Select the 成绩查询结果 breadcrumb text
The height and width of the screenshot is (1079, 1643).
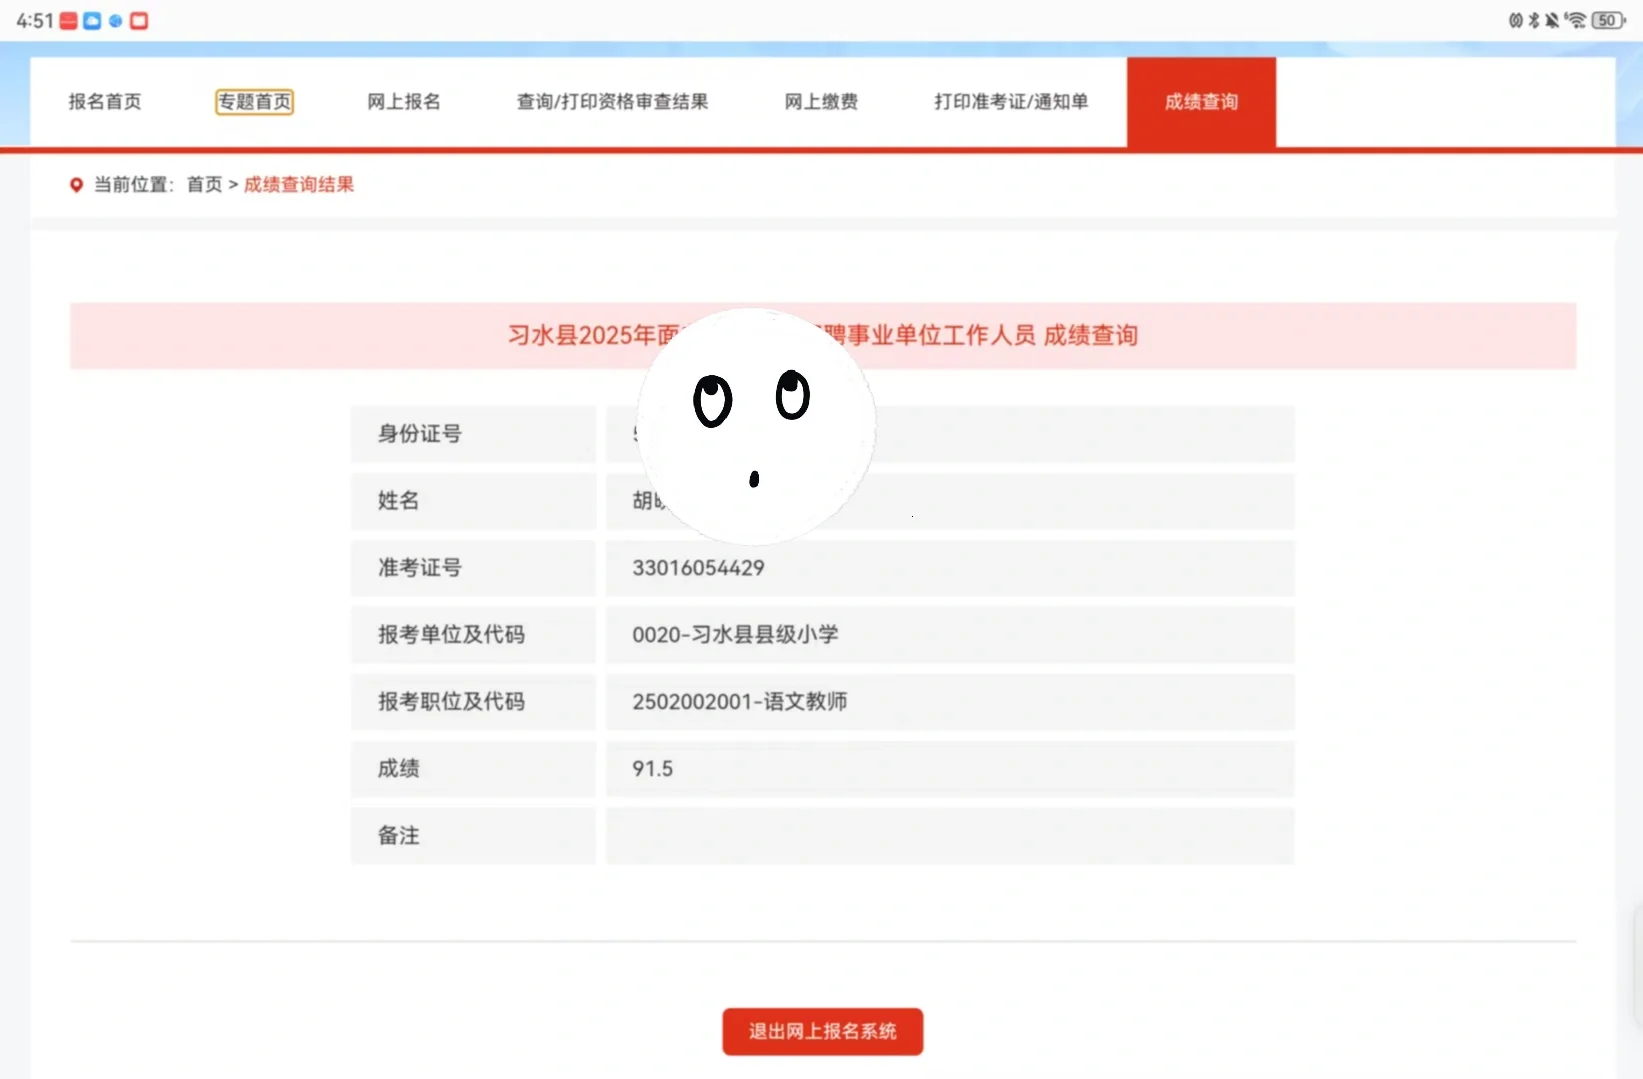click(297, 184)
